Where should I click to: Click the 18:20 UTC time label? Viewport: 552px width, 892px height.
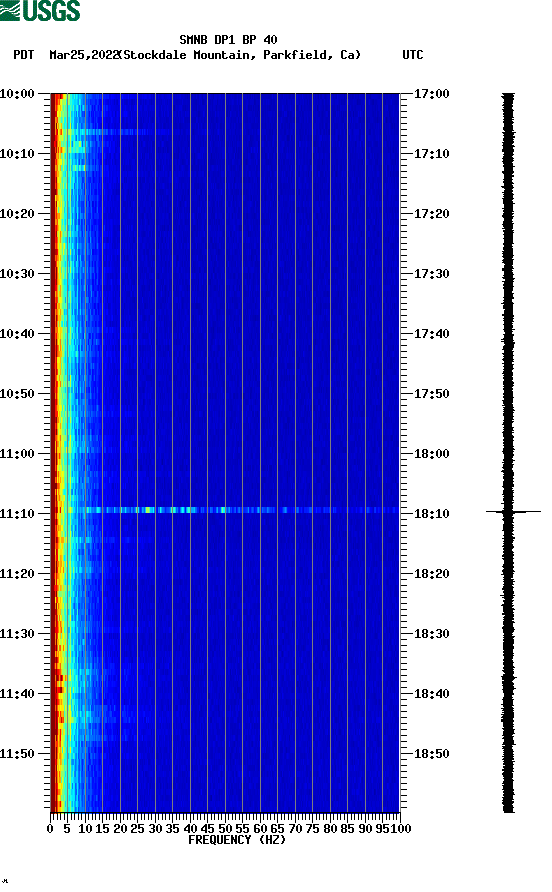point(431,574)
